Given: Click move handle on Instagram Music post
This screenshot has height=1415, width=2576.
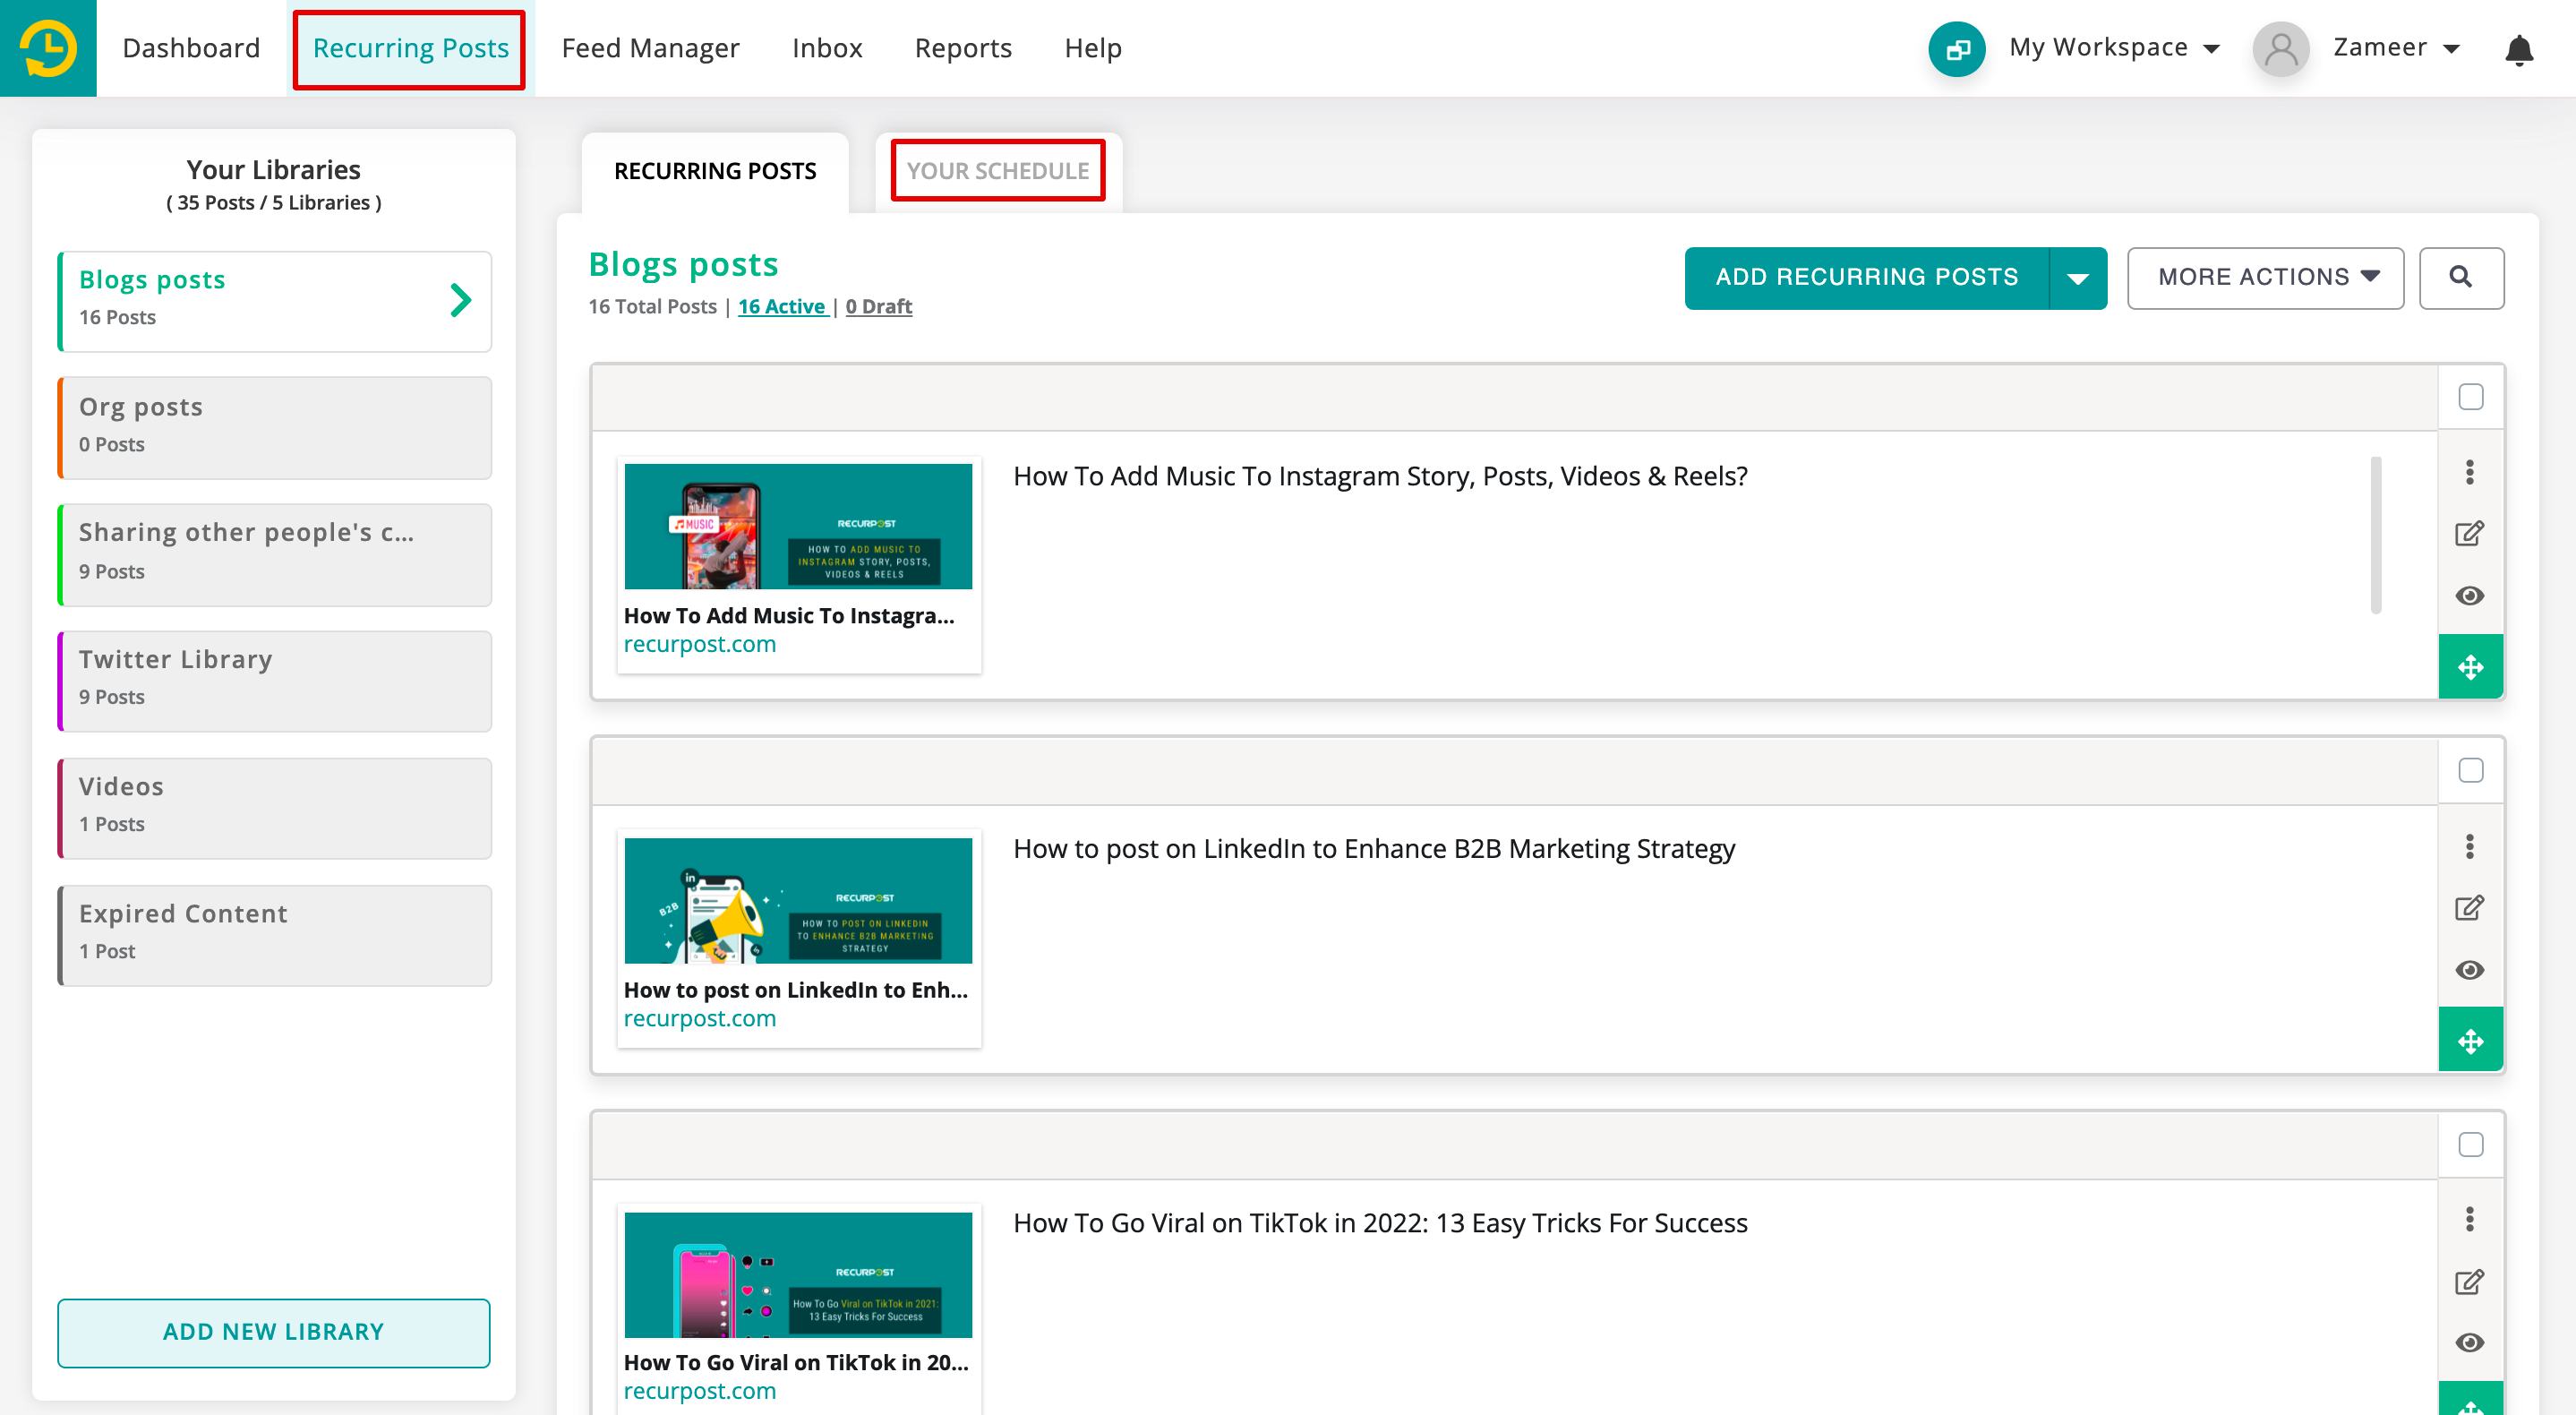Looking at the screenshot, I should click(x=2470, y=667).
